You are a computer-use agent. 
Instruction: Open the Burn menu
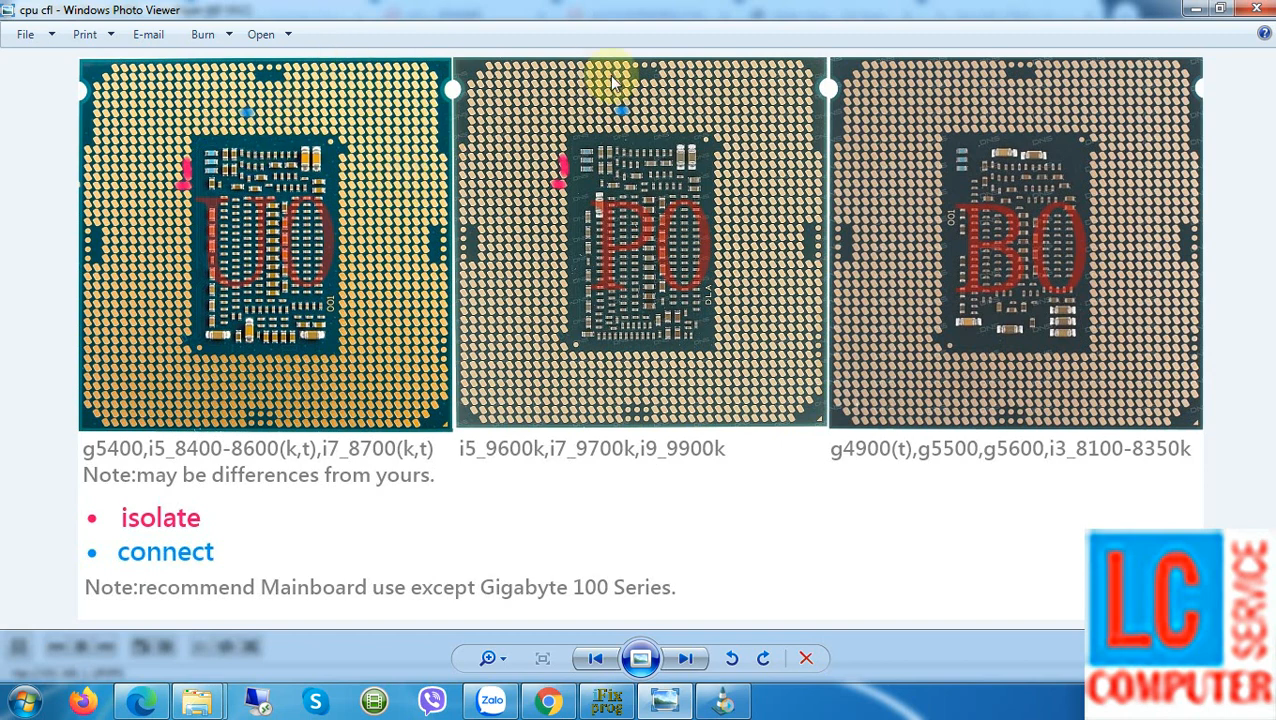[x=203, y=34]
